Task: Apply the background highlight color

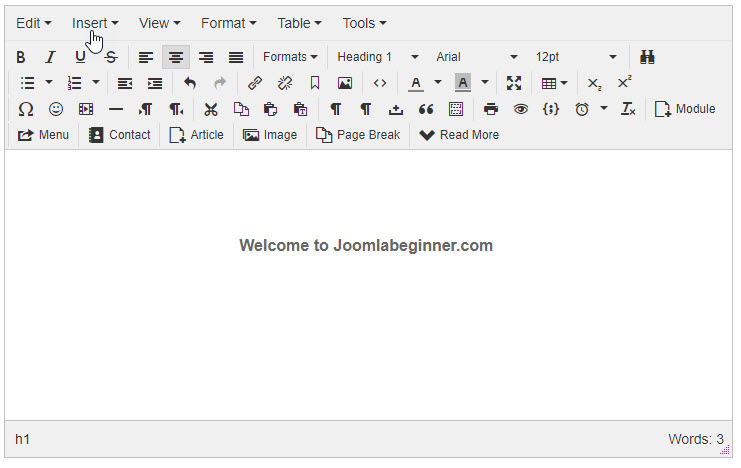Action: 463,83
